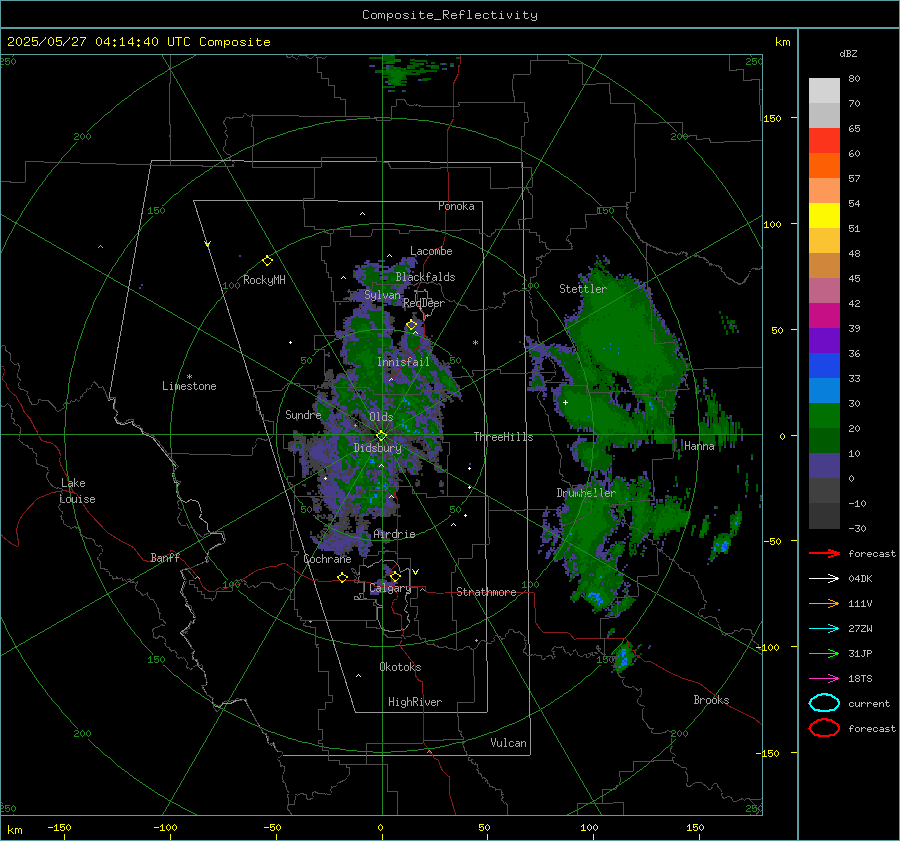Viewport: 900px width, 841px height.
Task: Click the cyan current ellipse legend icon
Action: pyautogui.click(x=824, y=703)
